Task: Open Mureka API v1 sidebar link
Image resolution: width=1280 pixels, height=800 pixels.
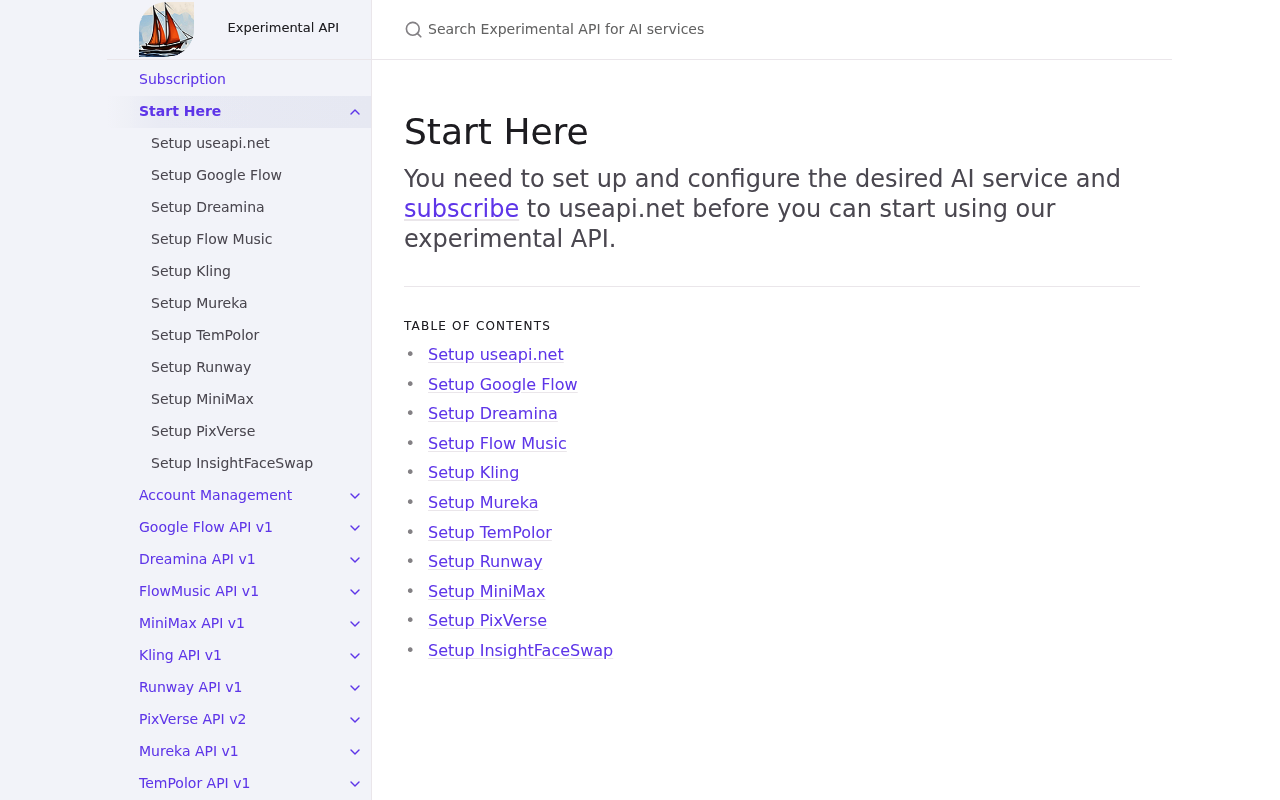Action: 188,751
